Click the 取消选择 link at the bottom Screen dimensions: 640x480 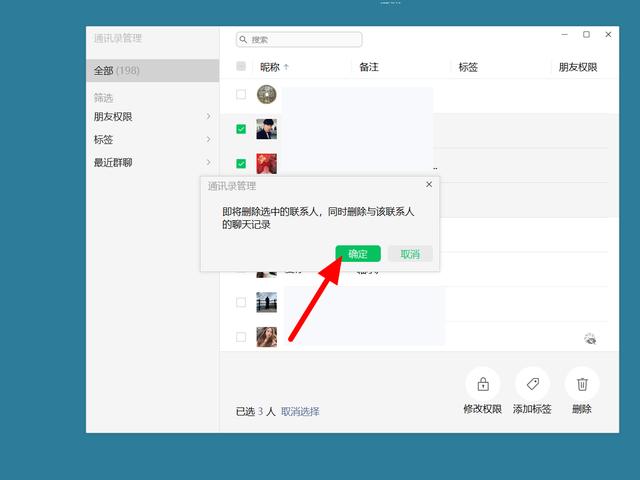[x=300, y=411]
